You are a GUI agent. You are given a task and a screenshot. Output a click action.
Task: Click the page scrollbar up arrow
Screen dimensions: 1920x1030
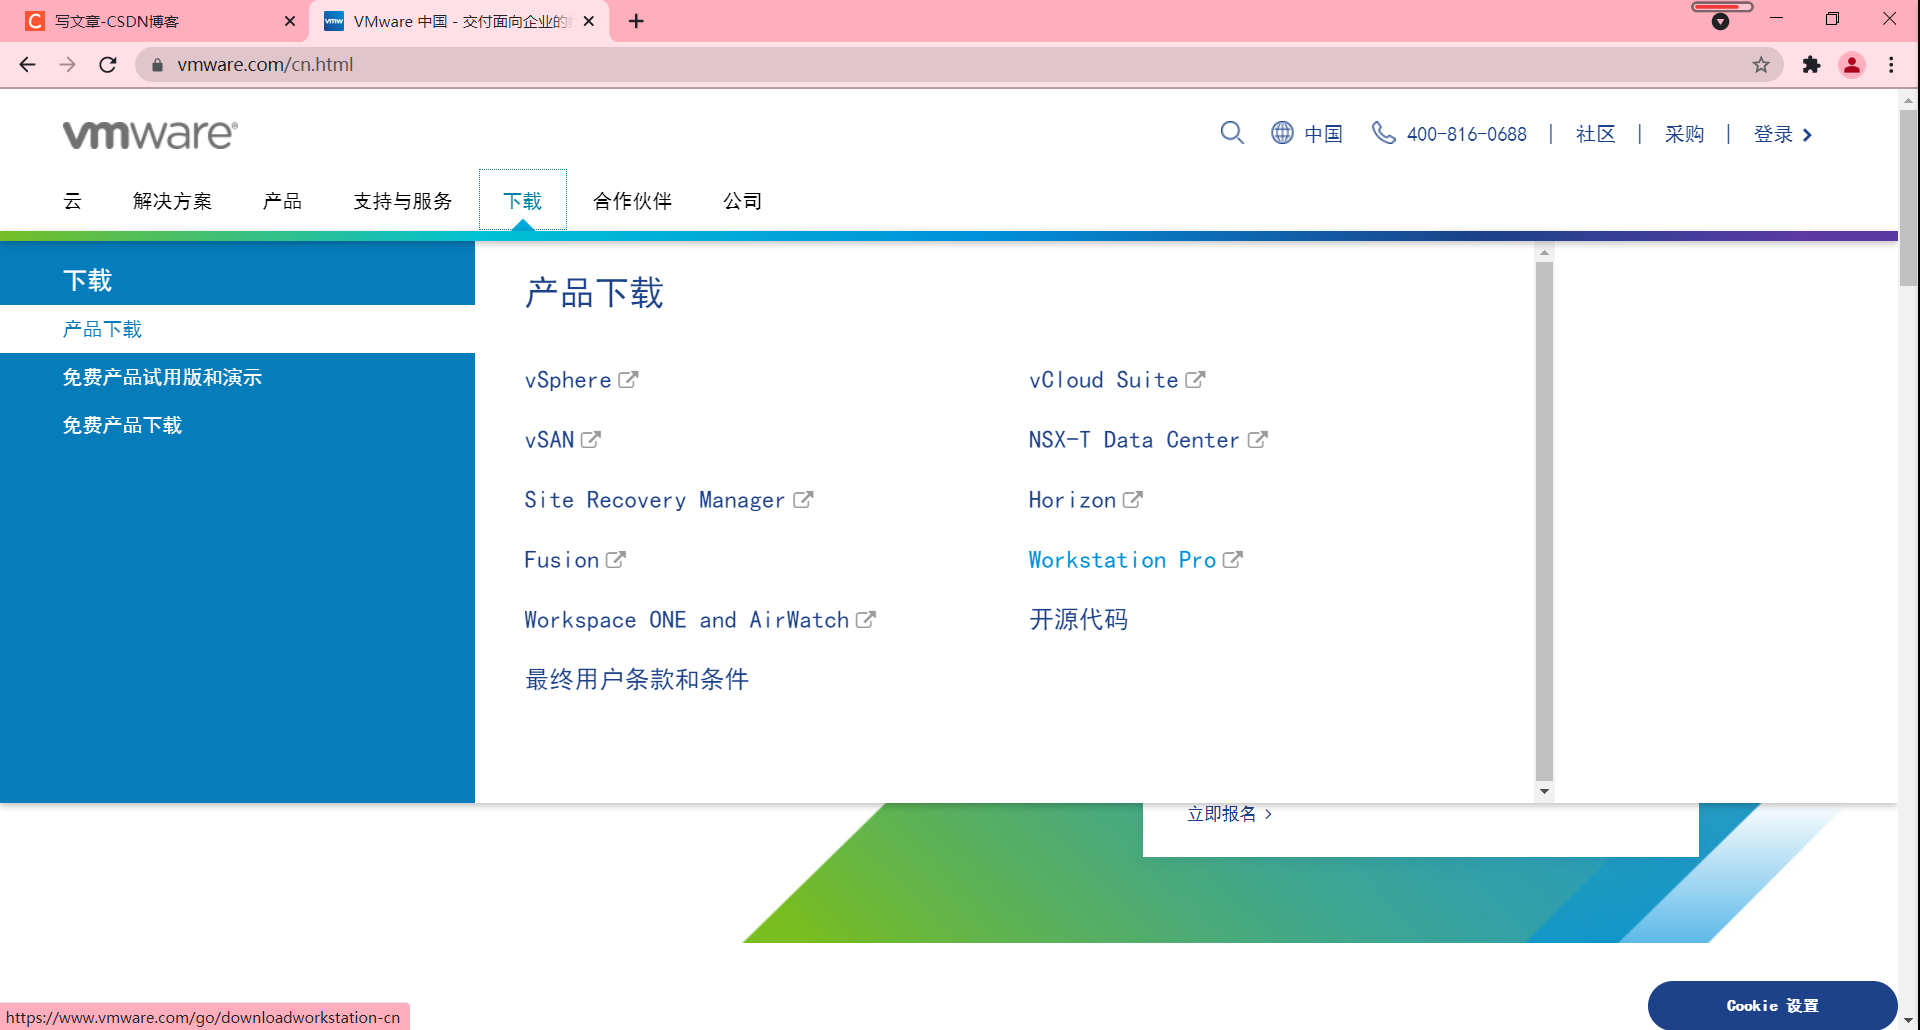tap(1908, 100)
